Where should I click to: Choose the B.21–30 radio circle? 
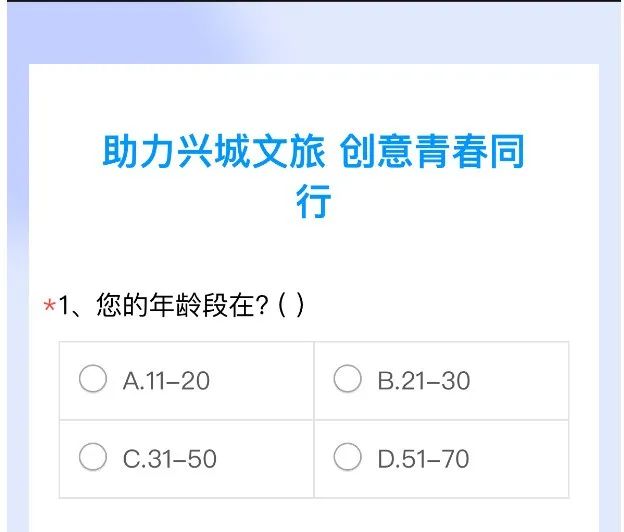point(347,380)
